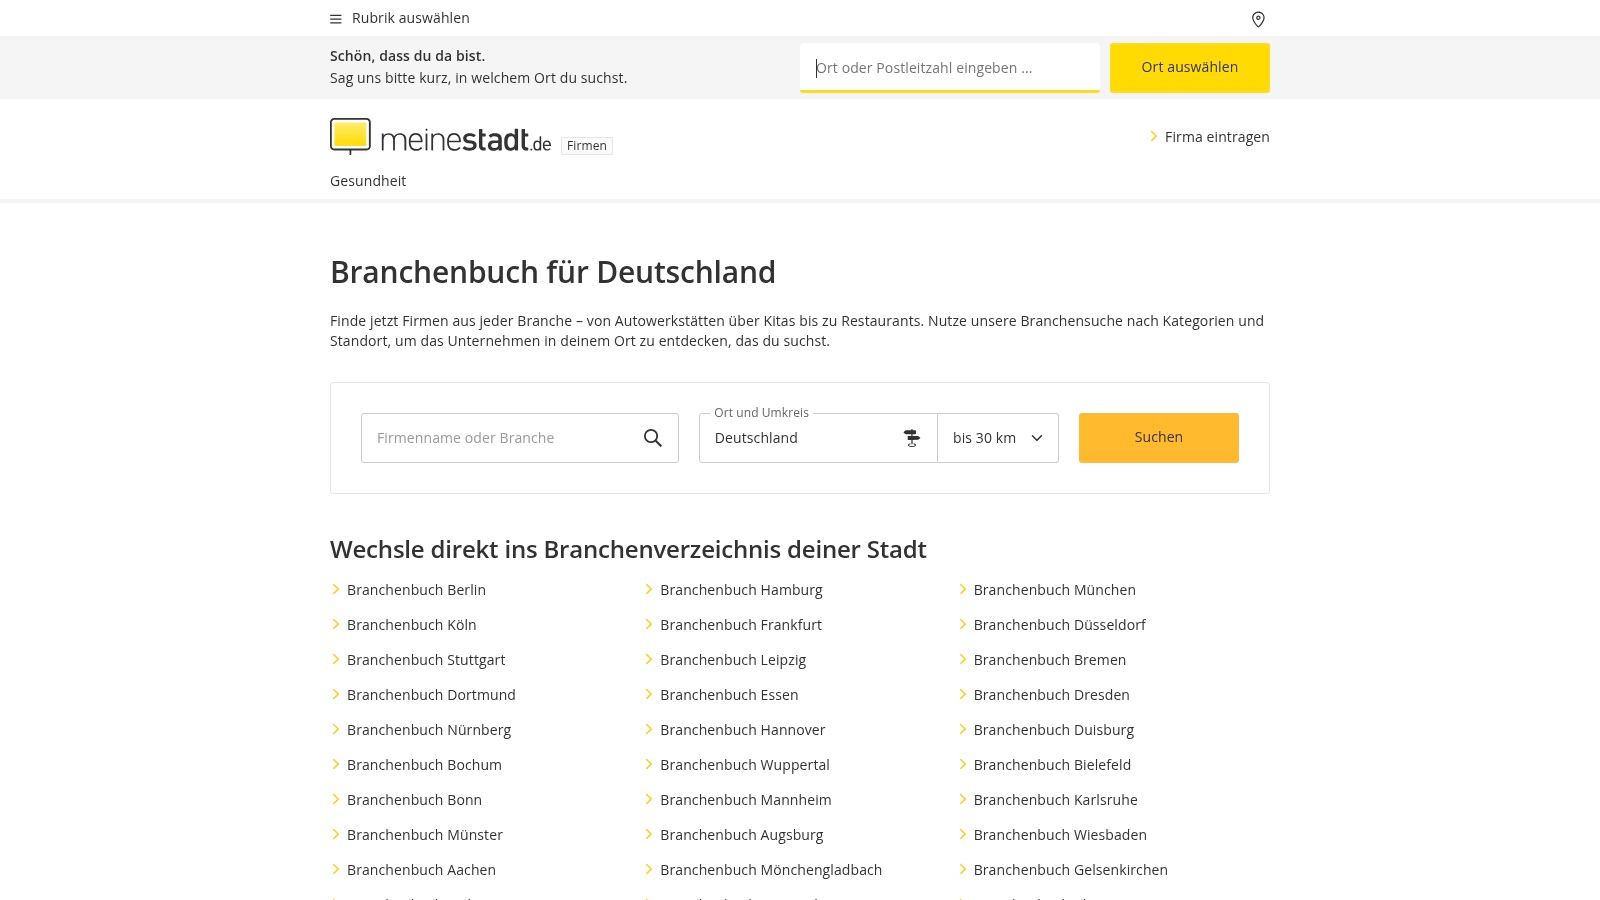Viewport: 1600px width, 900px height.
Task: Open Branchenbuch Hamburg
Action: (741, 590)
